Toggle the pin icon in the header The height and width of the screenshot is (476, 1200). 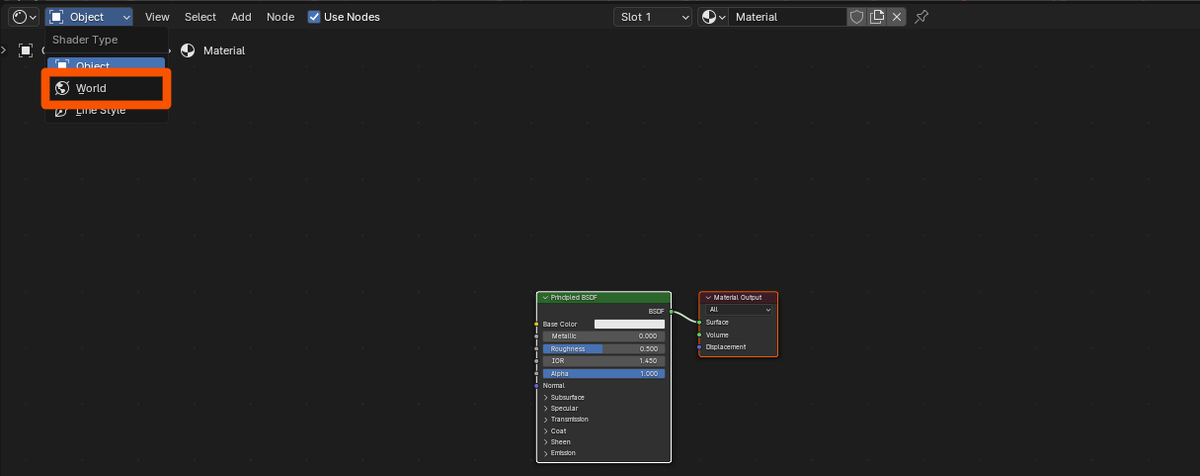[x=921, y=17]
